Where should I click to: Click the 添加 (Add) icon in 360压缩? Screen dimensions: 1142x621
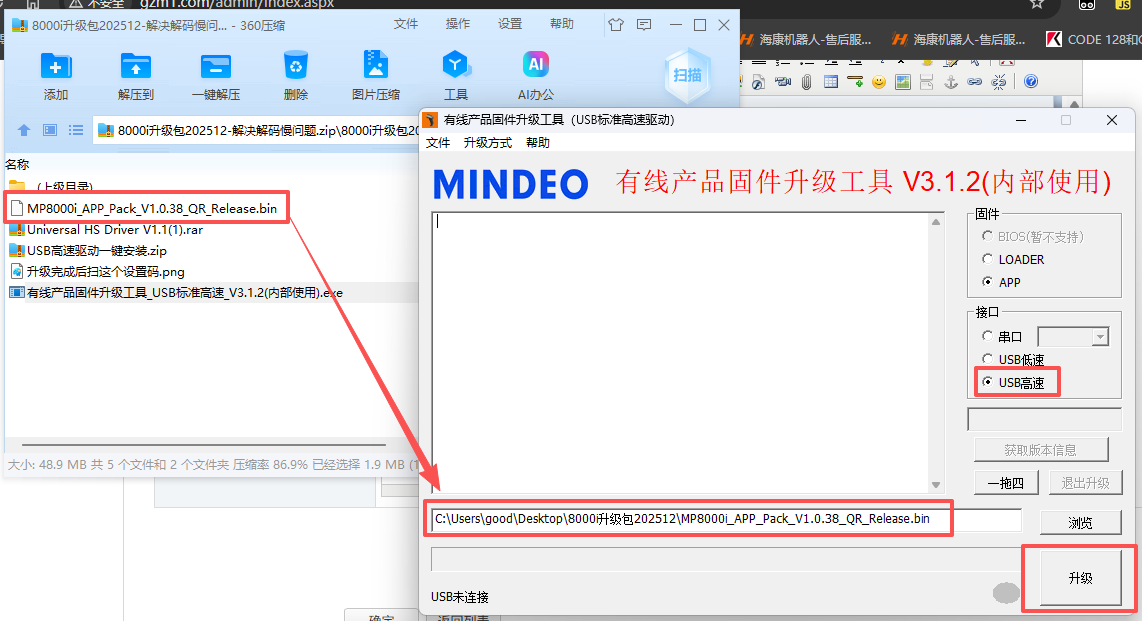56,67
